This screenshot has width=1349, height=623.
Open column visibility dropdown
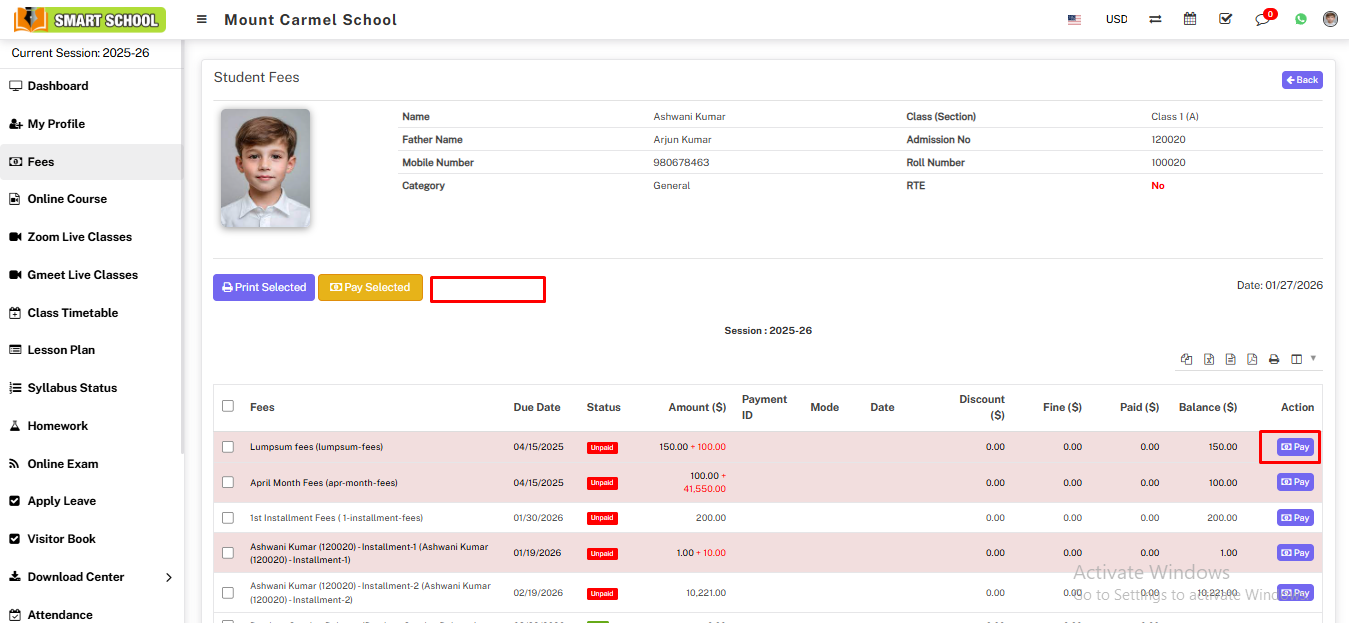[1302, 359]
